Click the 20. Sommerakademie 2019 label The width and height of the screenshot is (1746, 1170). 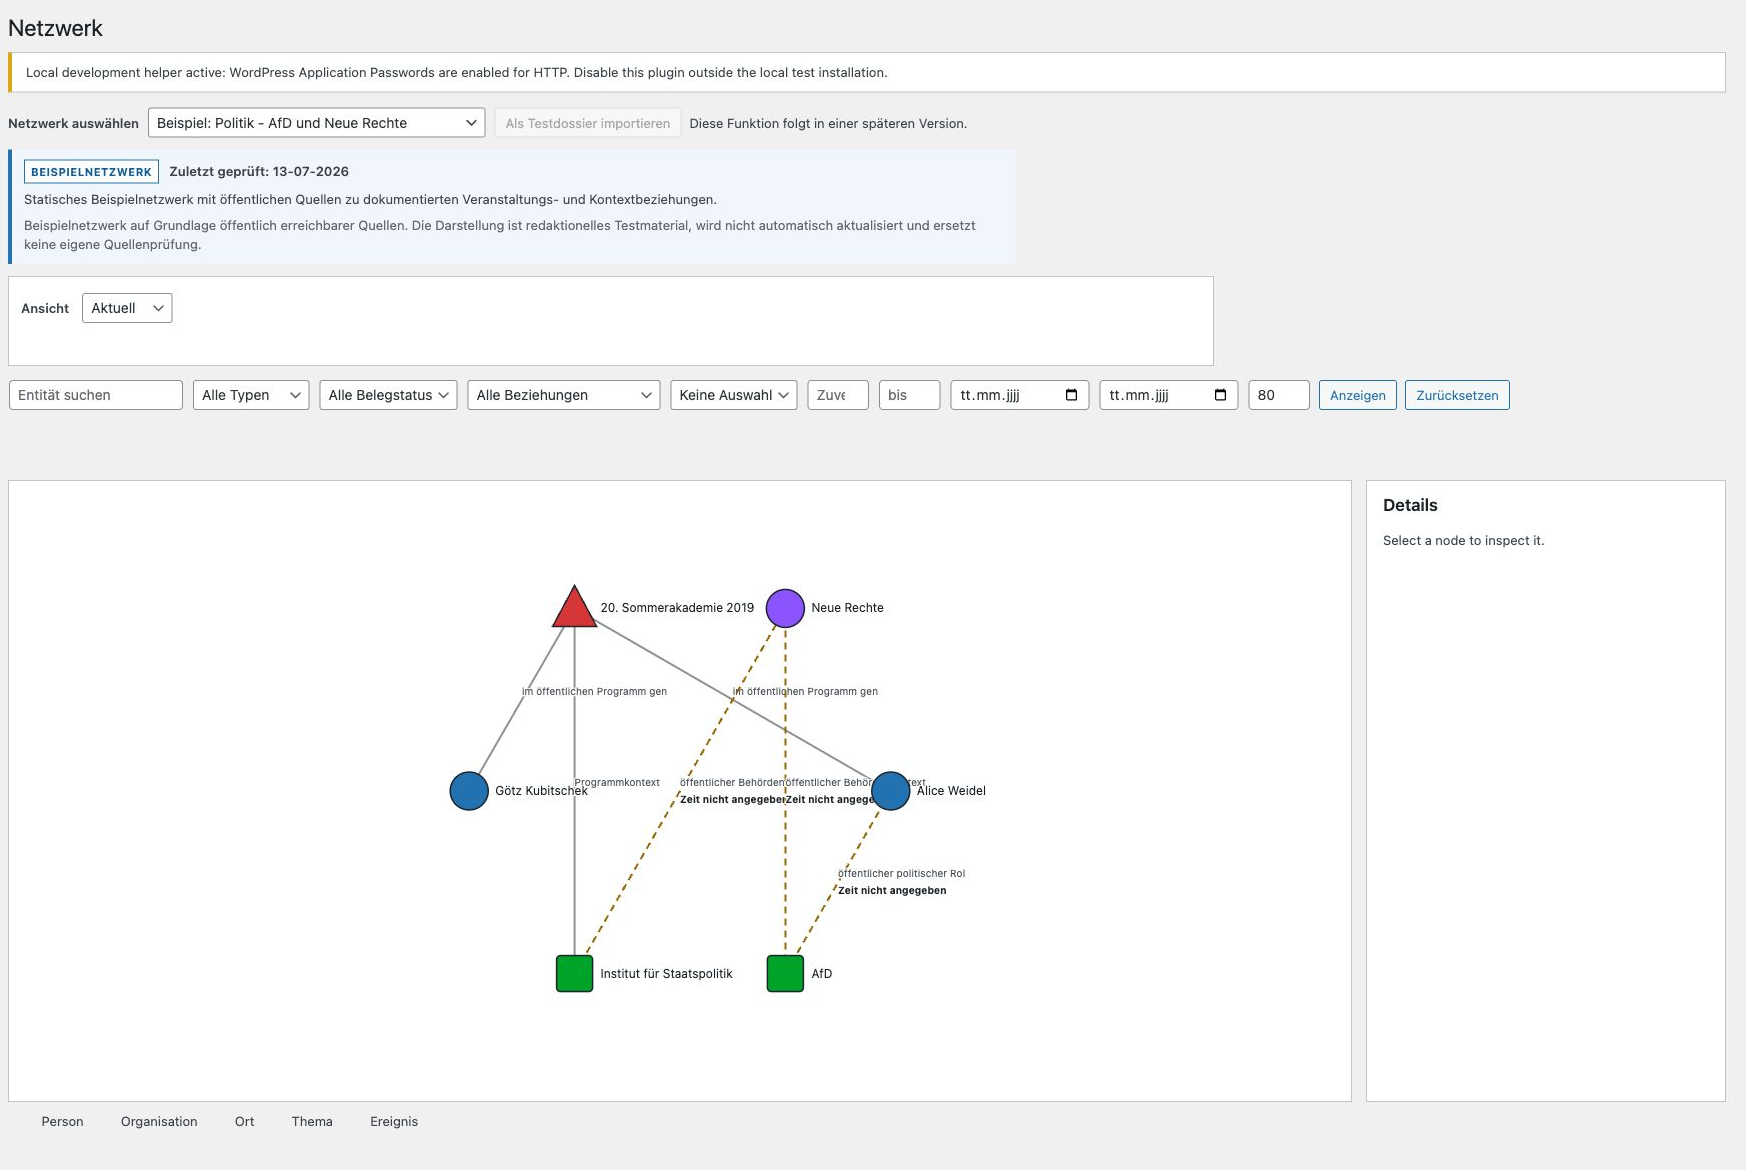[677, 608]
